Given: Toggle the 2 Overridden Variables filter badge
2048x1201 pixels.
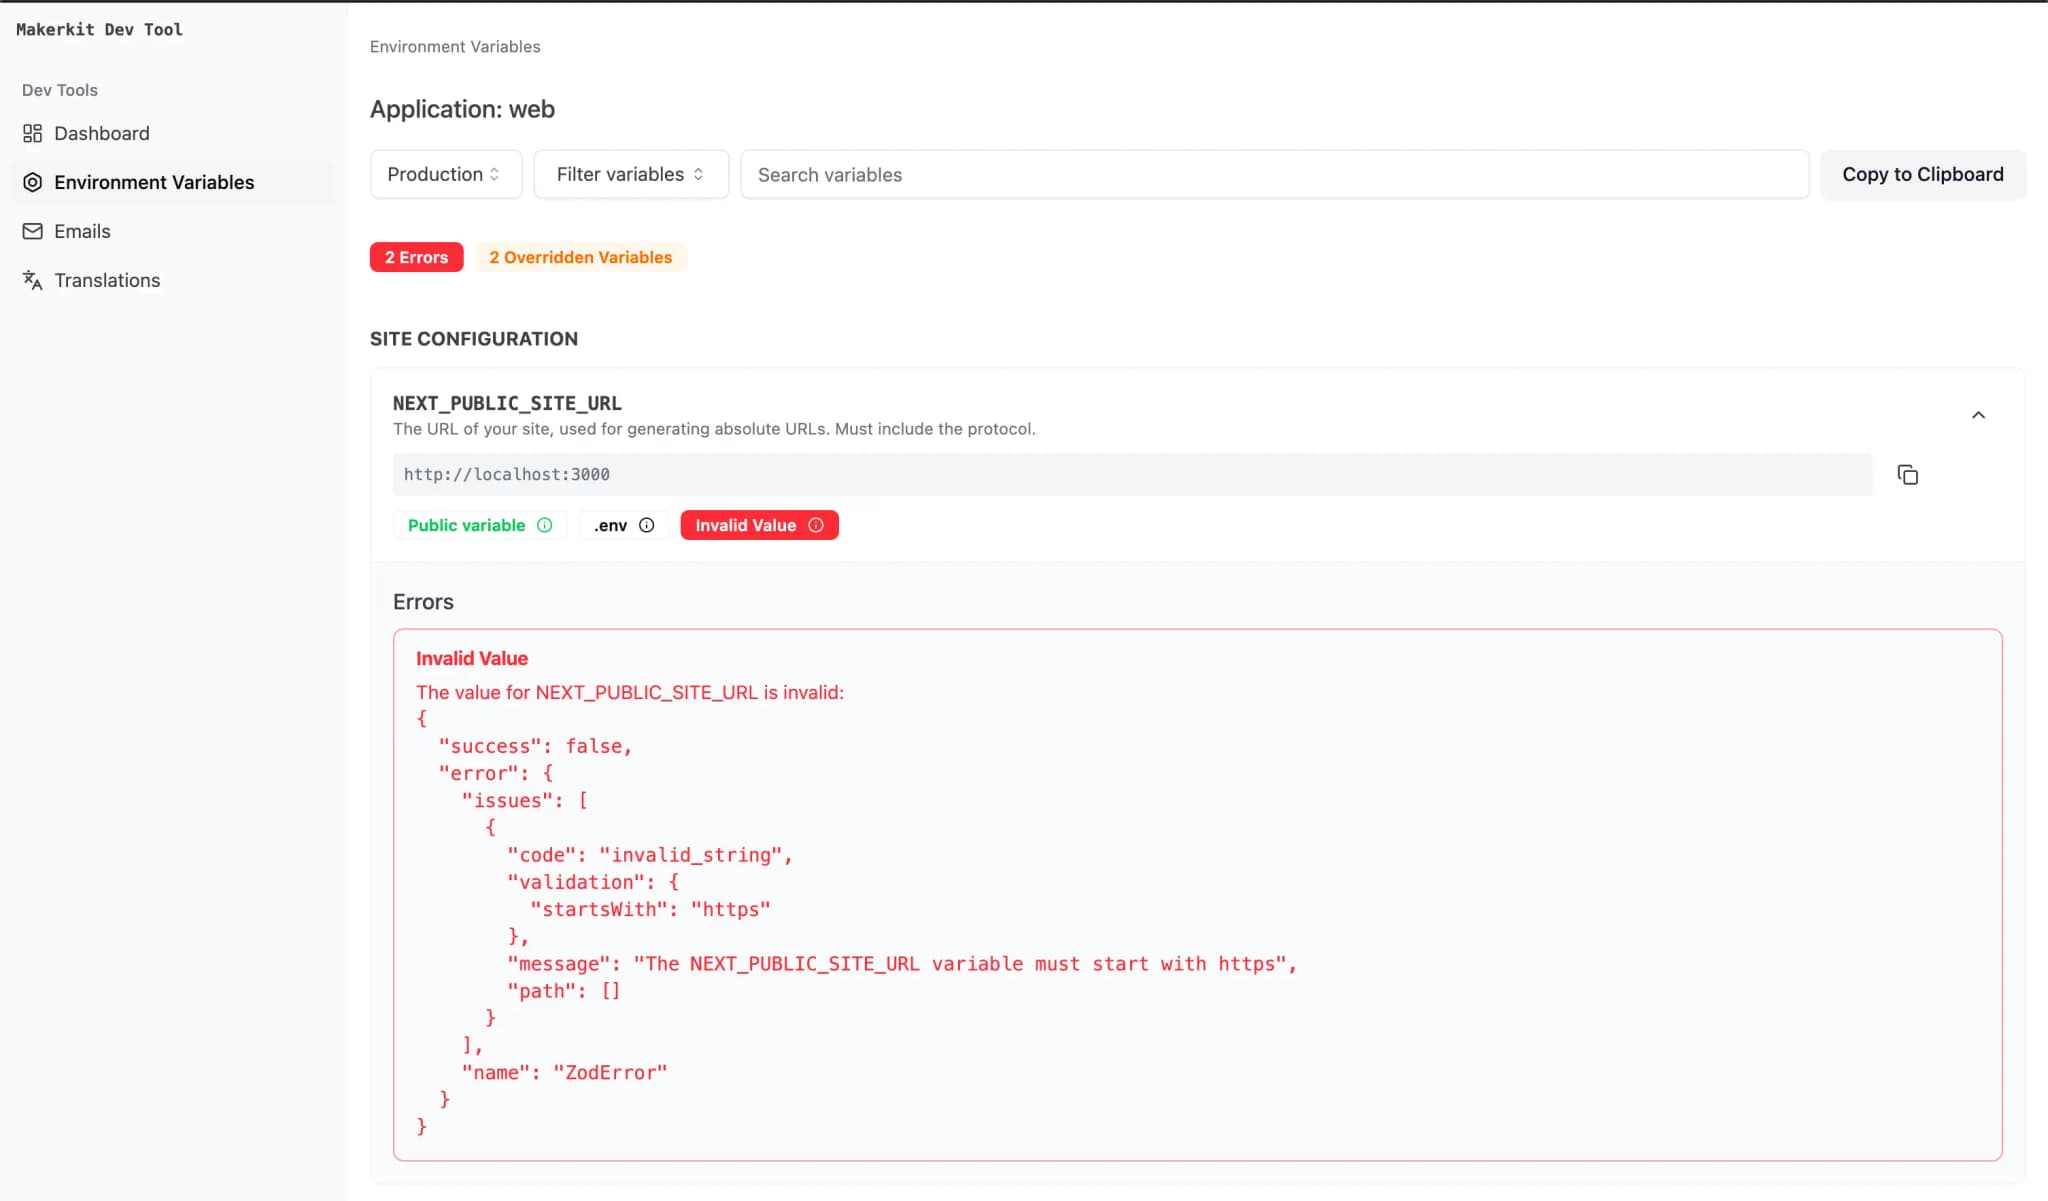Looking at the screenshot, I should pos(580,257).
